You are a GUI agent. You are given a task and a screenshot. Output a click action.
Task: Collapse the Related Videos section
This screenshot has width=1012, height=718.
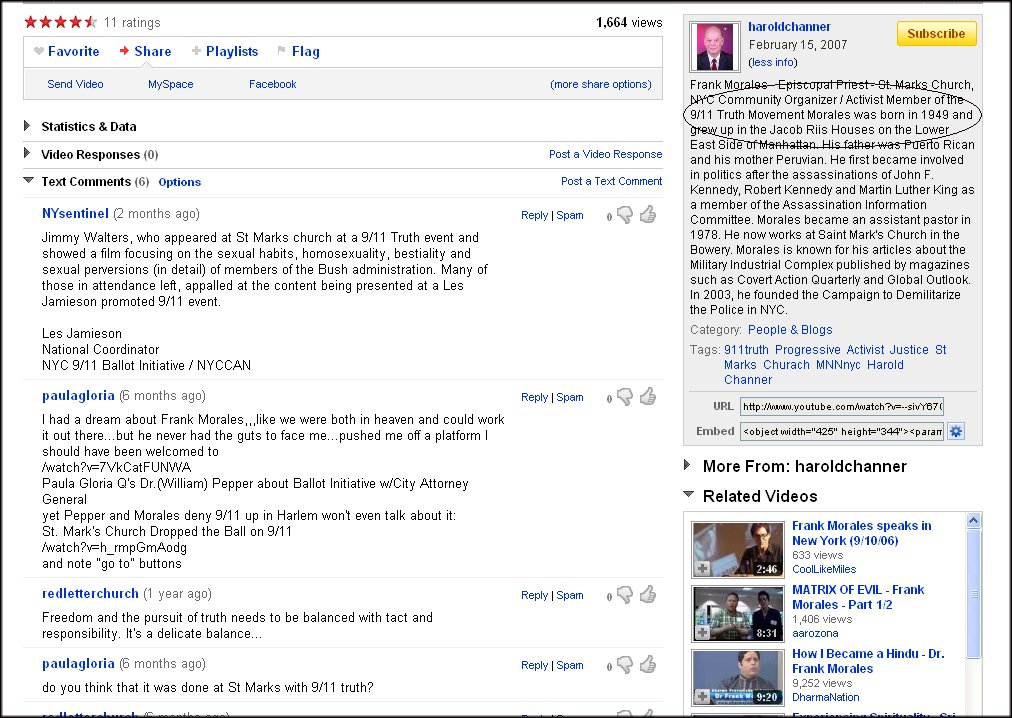pos(689,495)
